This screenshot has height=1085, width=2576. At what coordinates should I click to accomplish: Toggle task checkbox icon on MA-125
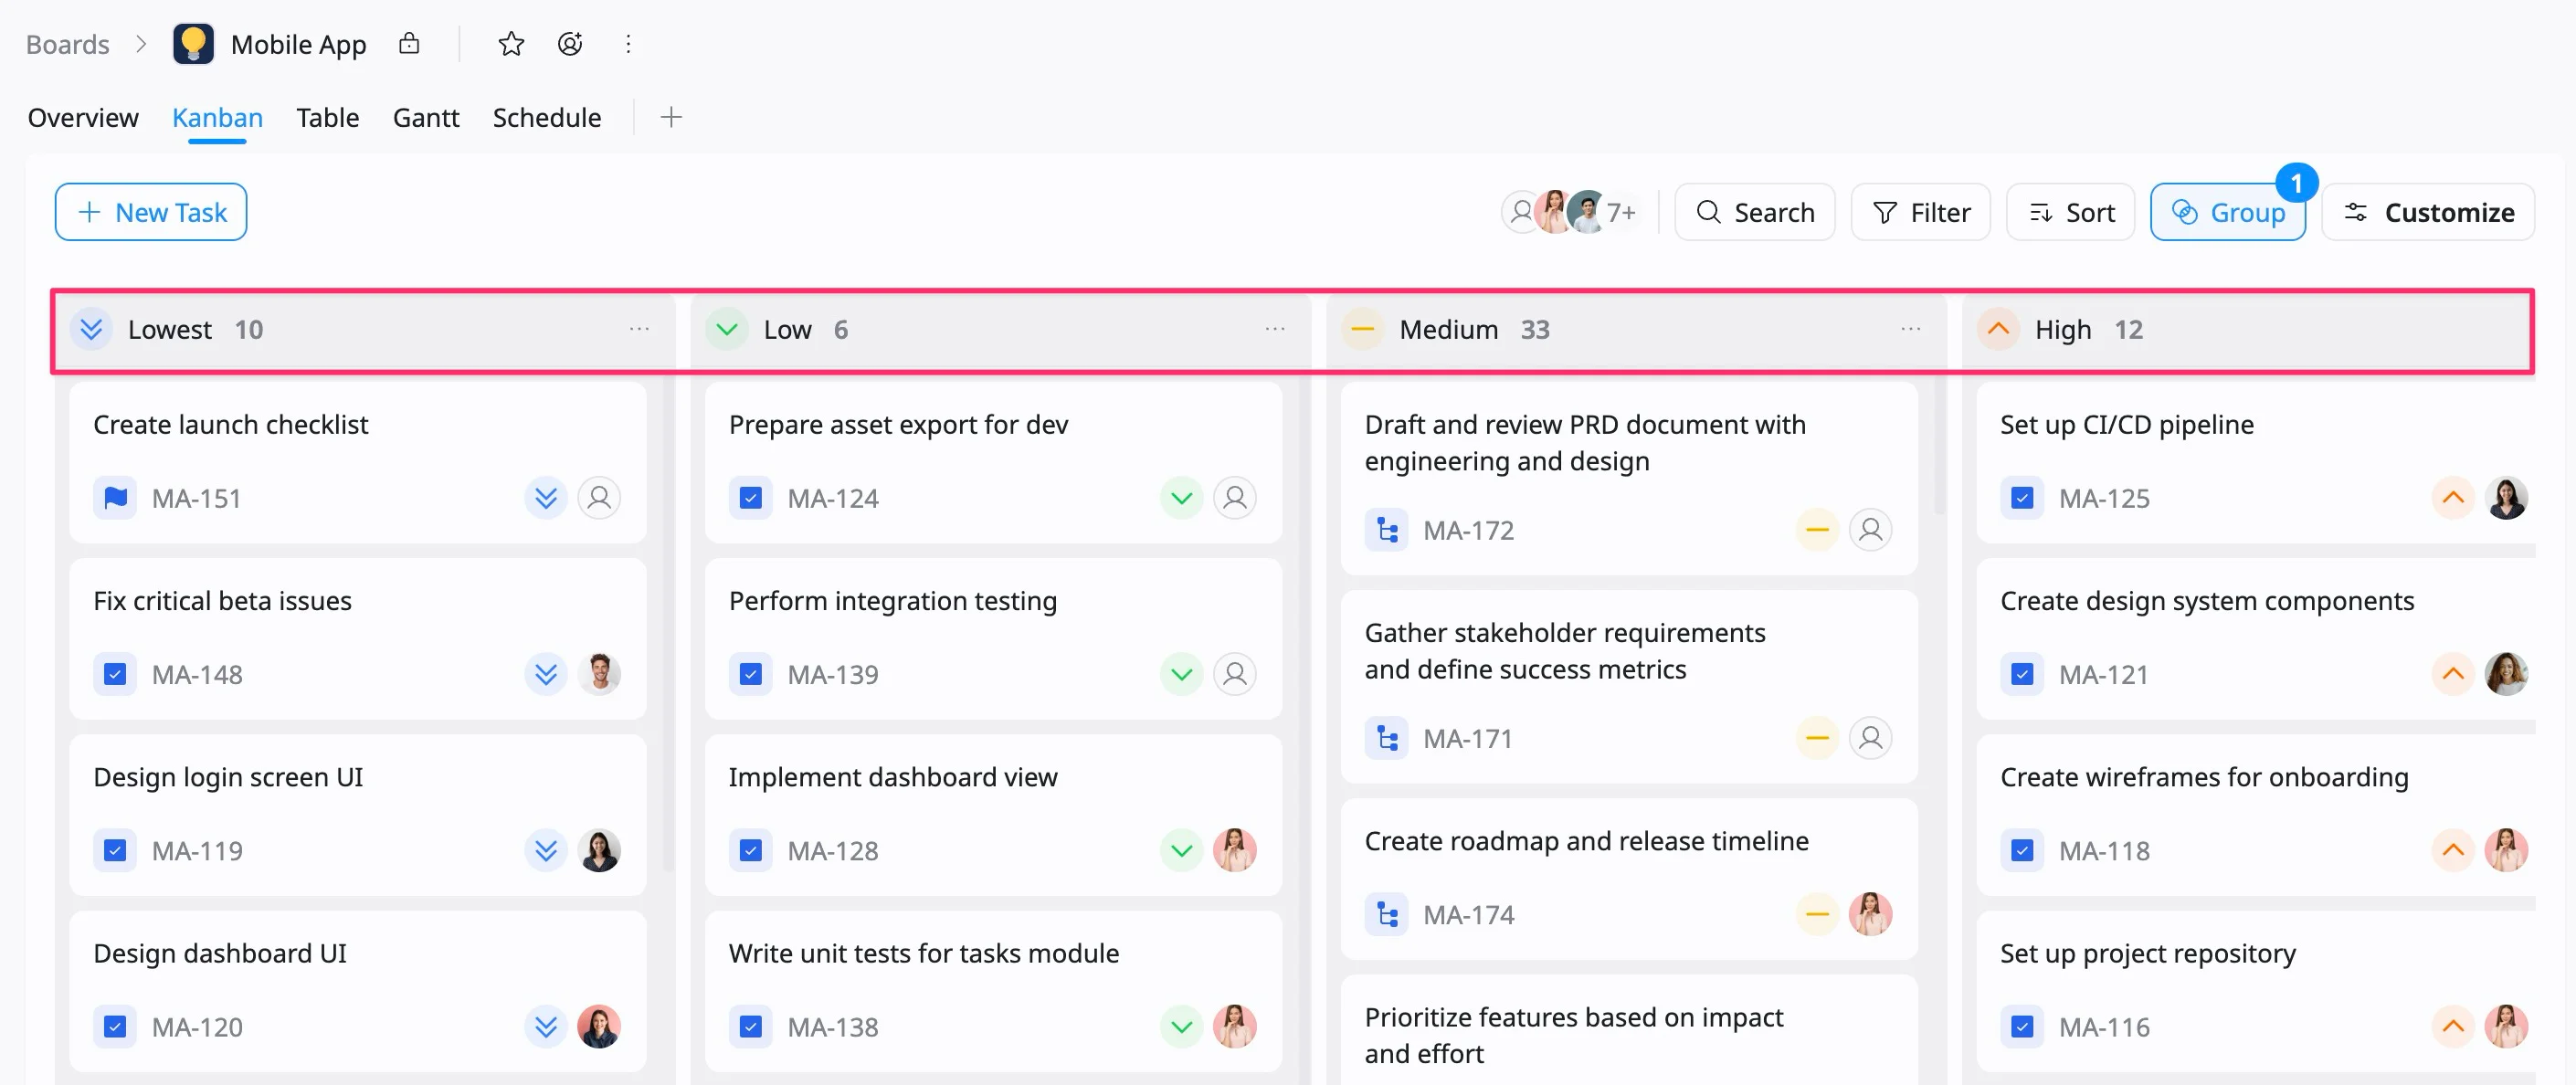pyautogui.click(x=2022, y=498)
